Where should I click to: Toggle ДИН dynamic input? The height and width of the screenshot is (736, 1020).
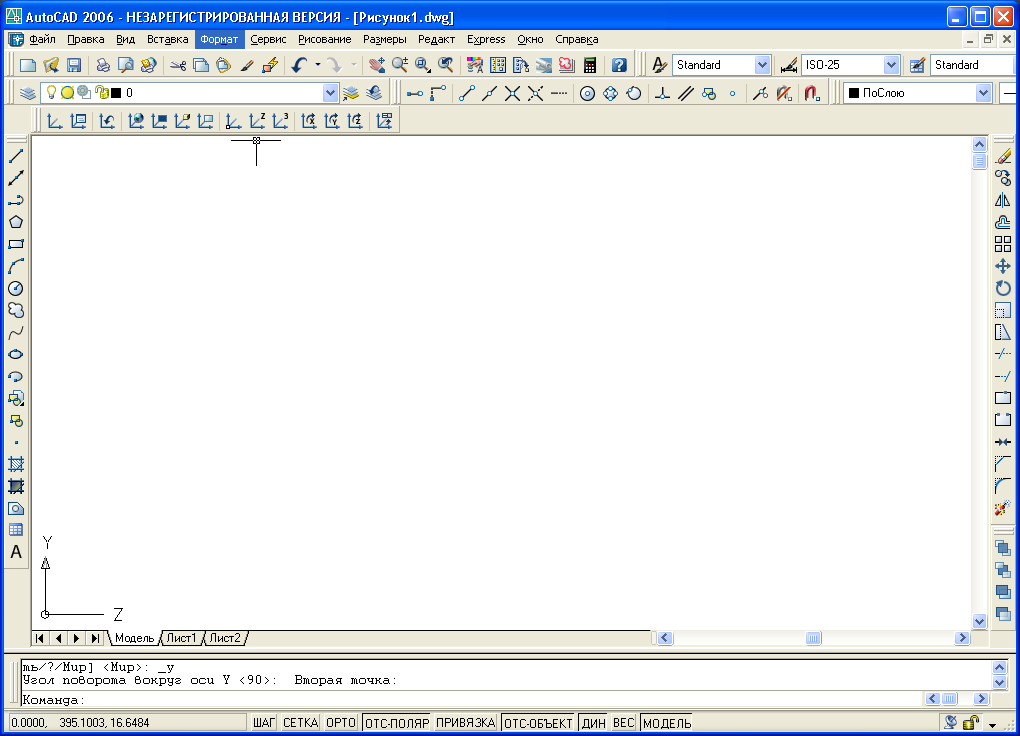tap(593, 723)
